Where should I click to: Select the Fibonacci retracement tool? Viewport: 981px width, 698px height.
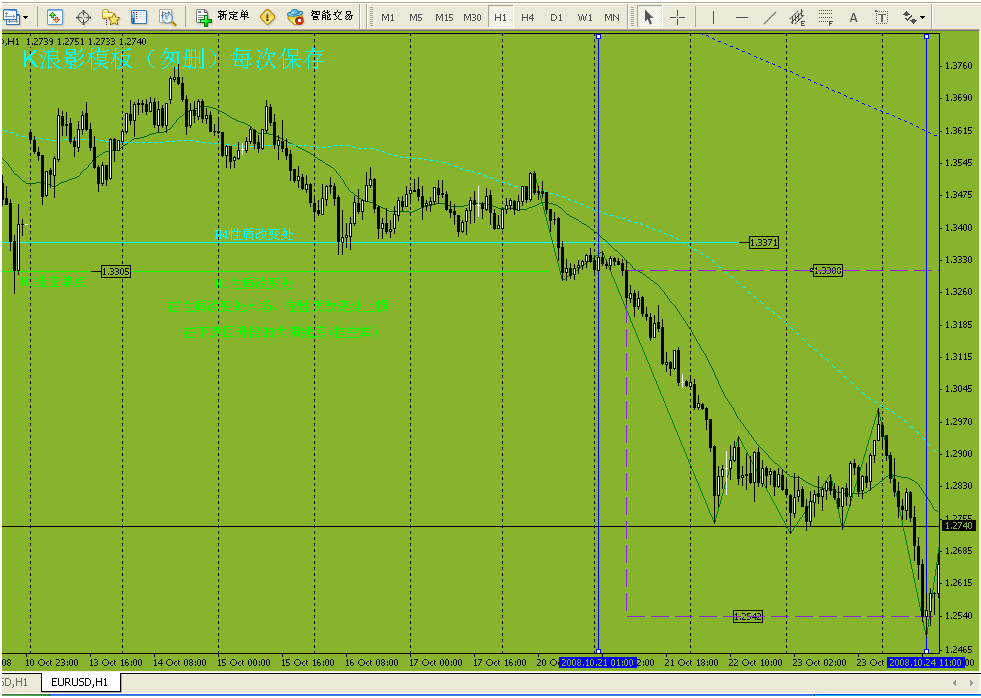[826, 18]
